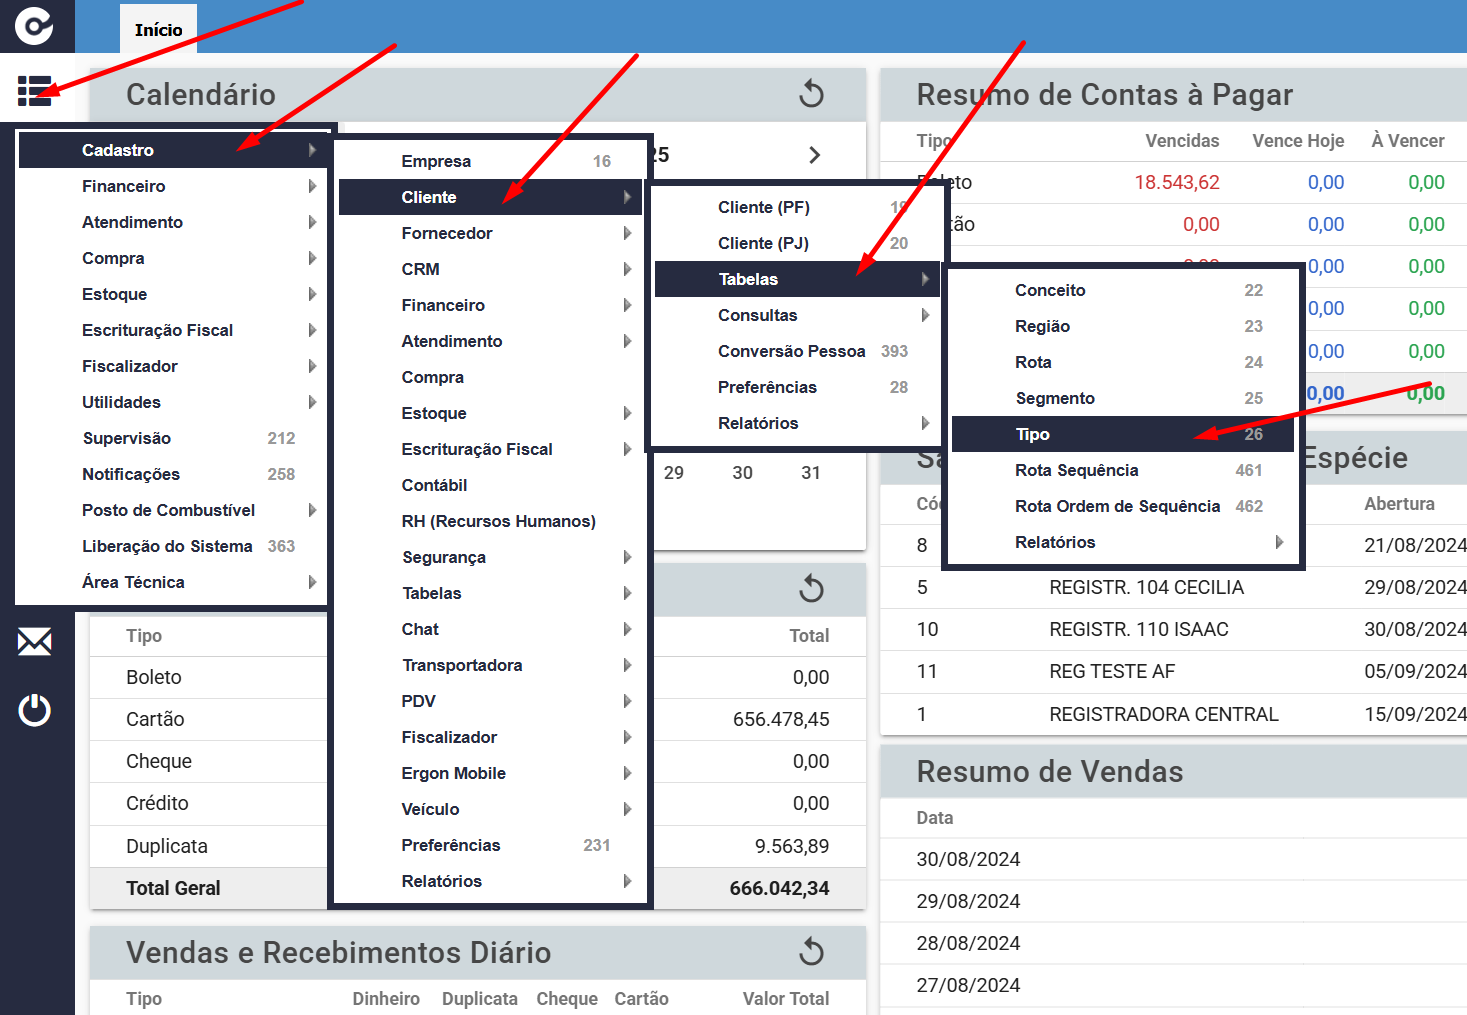The width and height of the screenshot is (1467, 1015).
Task: Open Atendimento in the main menu
Action: pyautogui.click(x=173, y=222)
